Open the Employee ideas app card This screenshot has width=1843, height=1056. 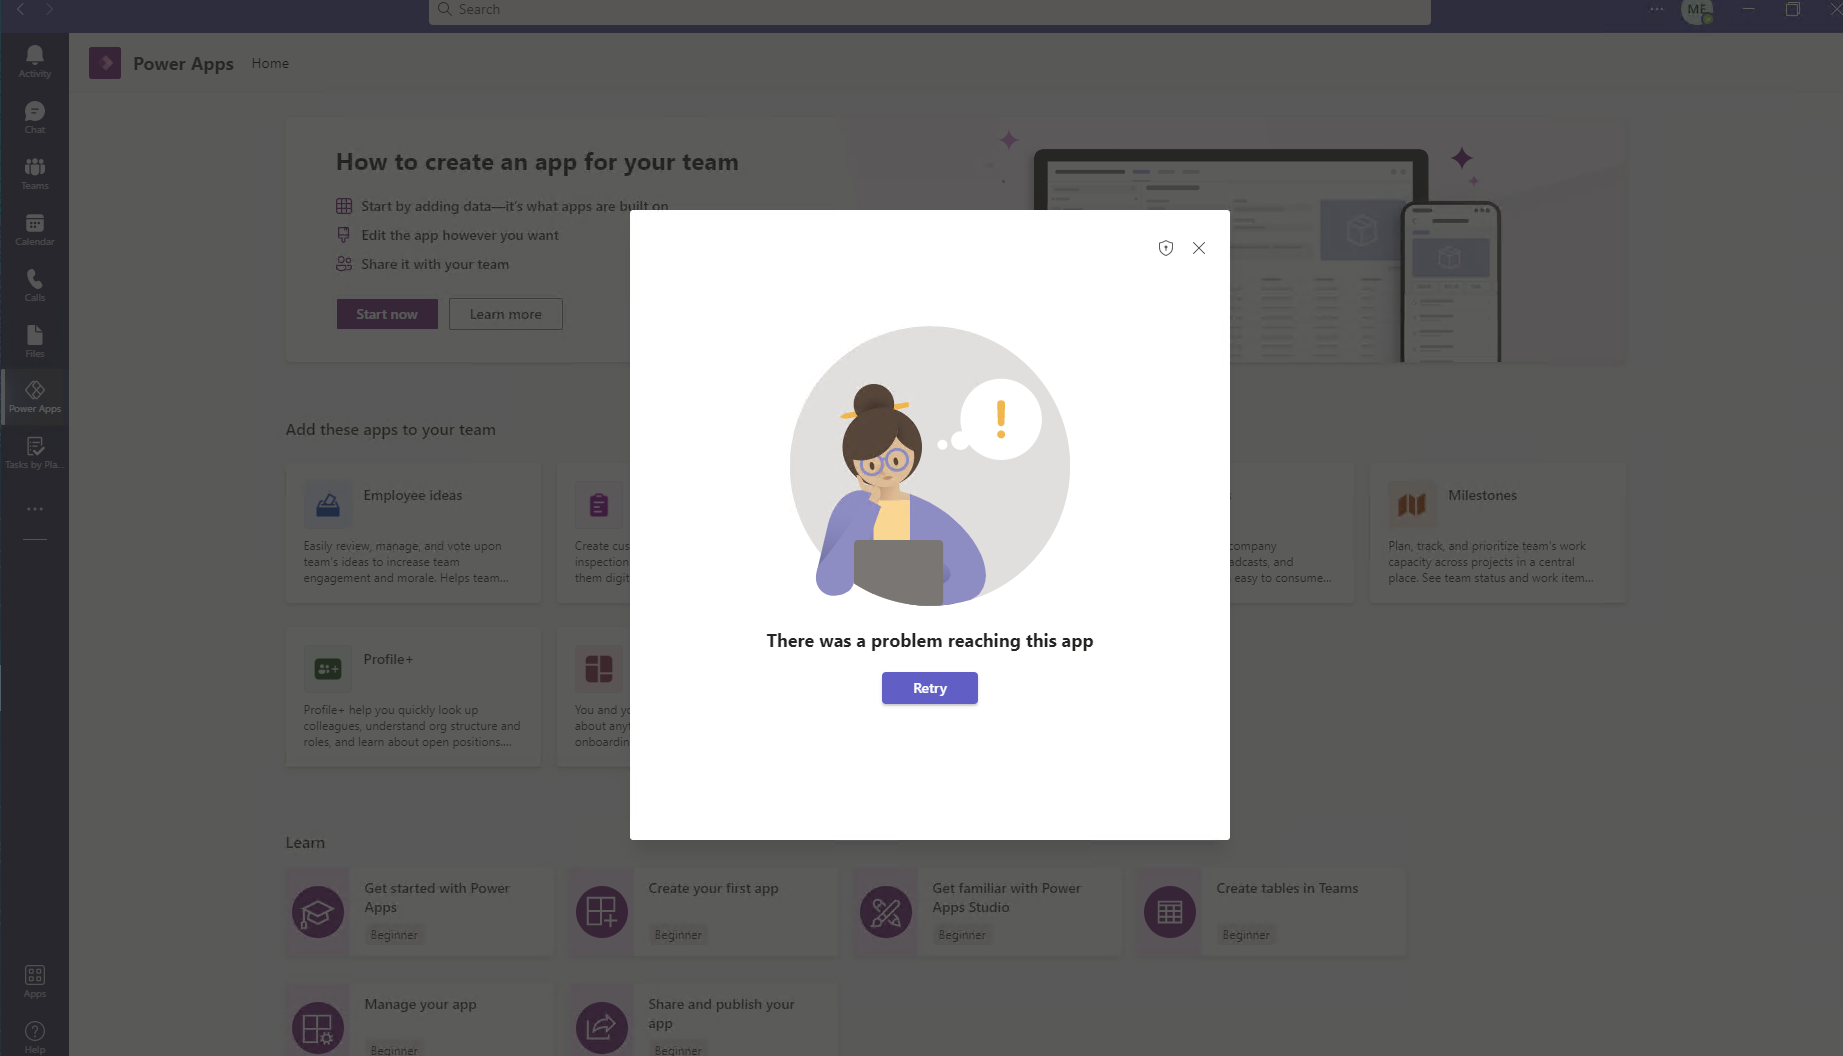tap(413, 533)
